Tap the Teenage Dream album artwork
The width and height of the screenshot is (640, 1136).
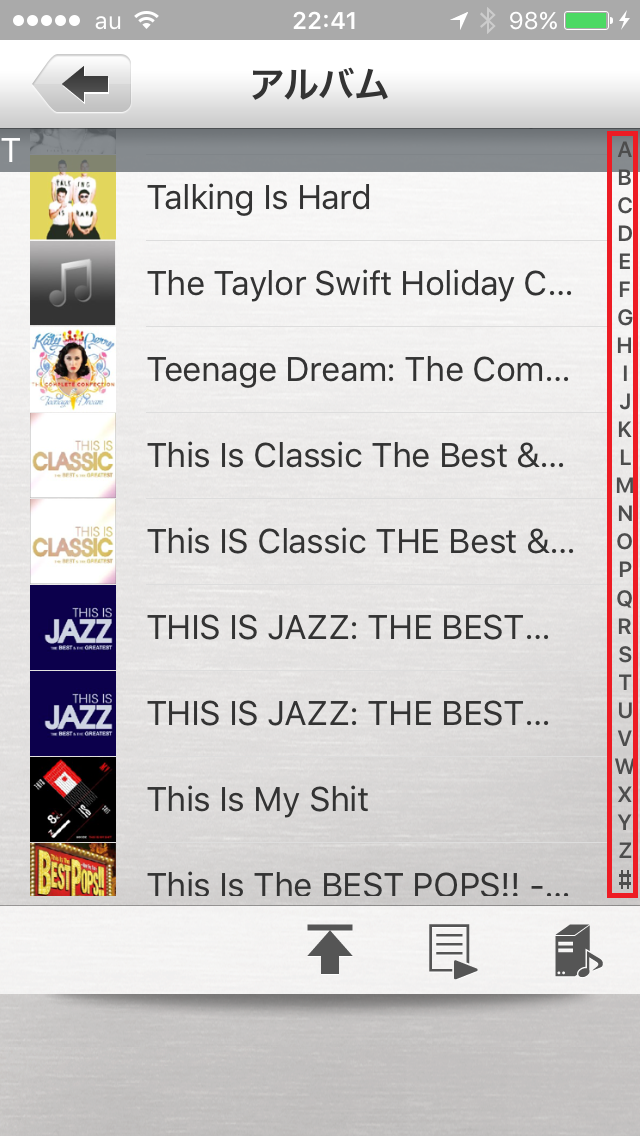click(72, 369)
